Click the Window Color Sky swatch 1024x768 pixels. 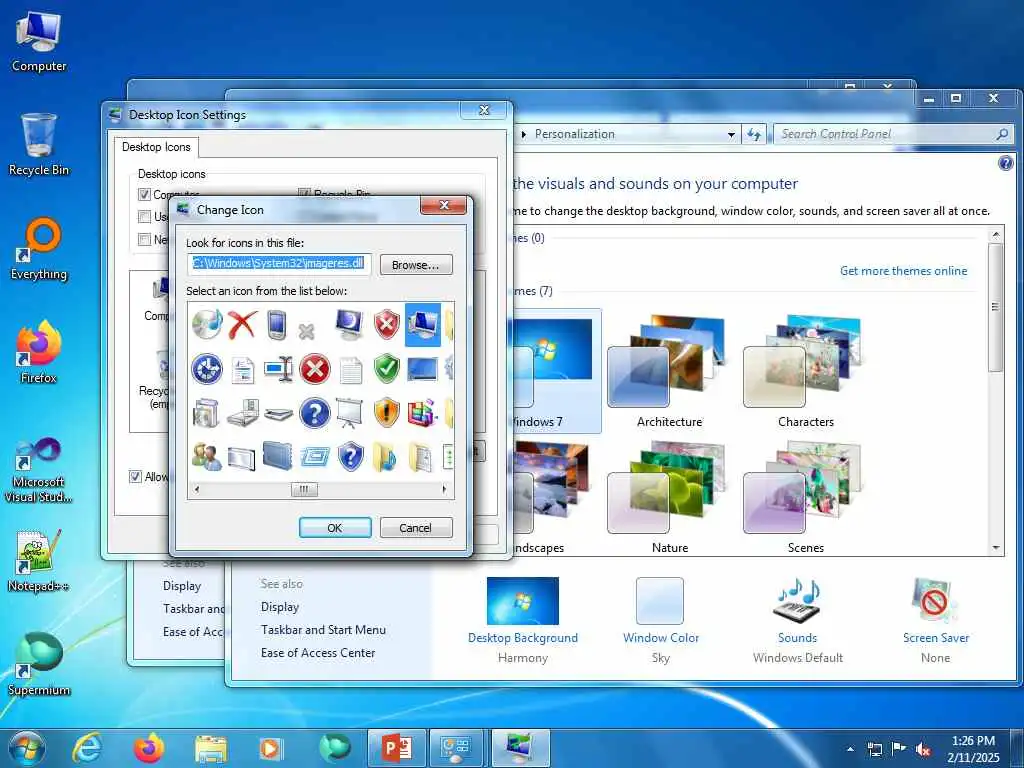(660, 601)
